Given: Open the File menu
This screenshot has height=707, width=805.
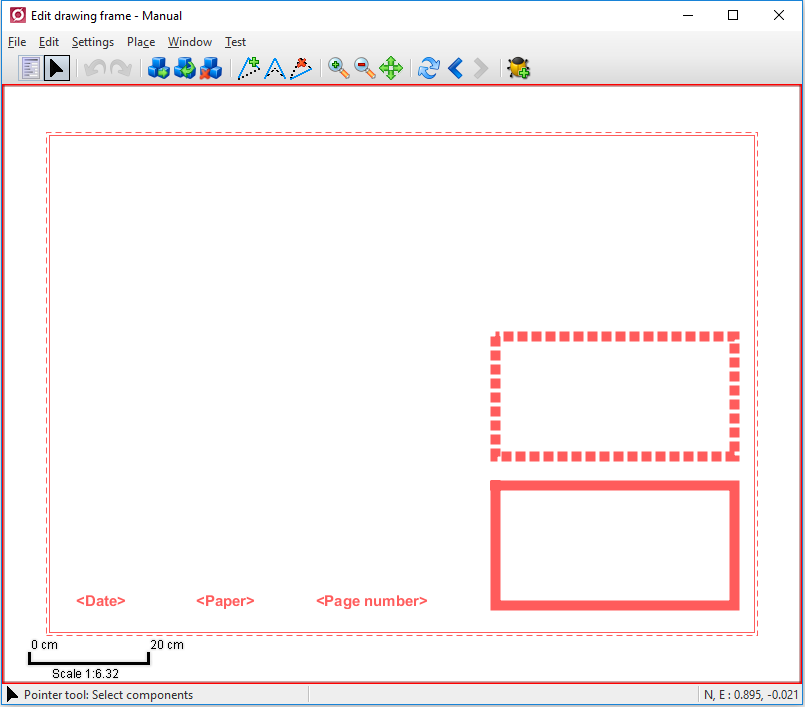Looking at the screenshot, I should 17,42.
